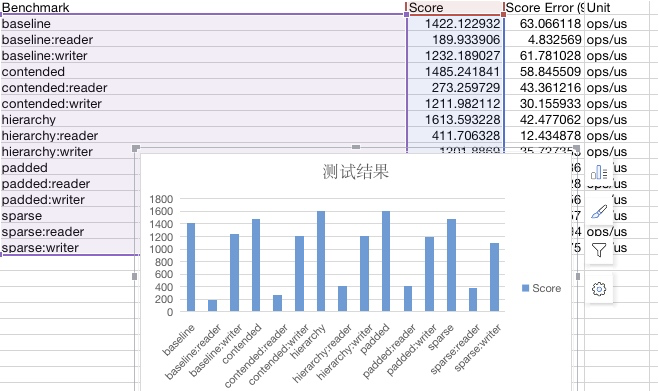Select the hierarchy:reader cell
659x391 pixels.
pos(203,135)
